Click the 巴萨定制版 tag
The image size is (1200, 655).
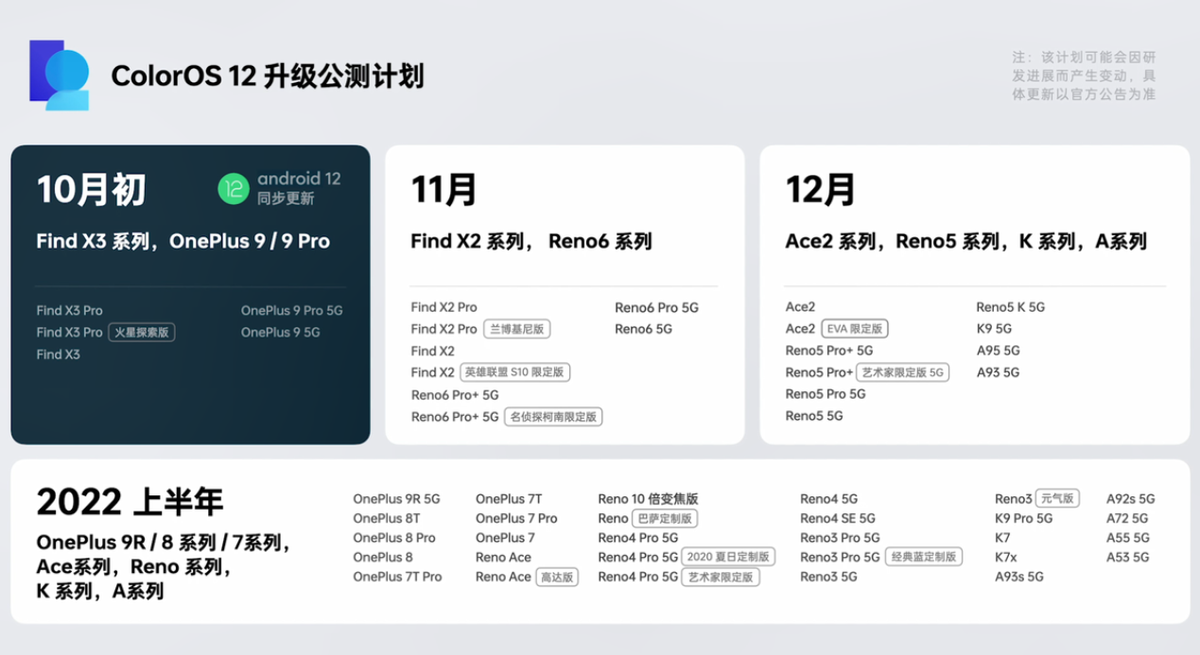[x=665, y=518]
